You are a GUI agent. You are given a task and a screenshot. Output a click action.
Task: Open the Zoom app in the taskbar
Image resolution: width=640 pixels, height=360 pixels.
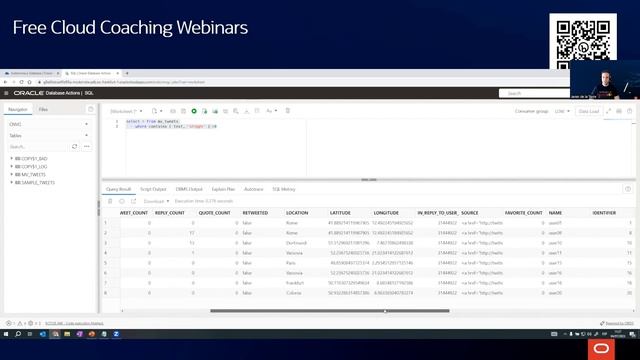pos(116,334)
